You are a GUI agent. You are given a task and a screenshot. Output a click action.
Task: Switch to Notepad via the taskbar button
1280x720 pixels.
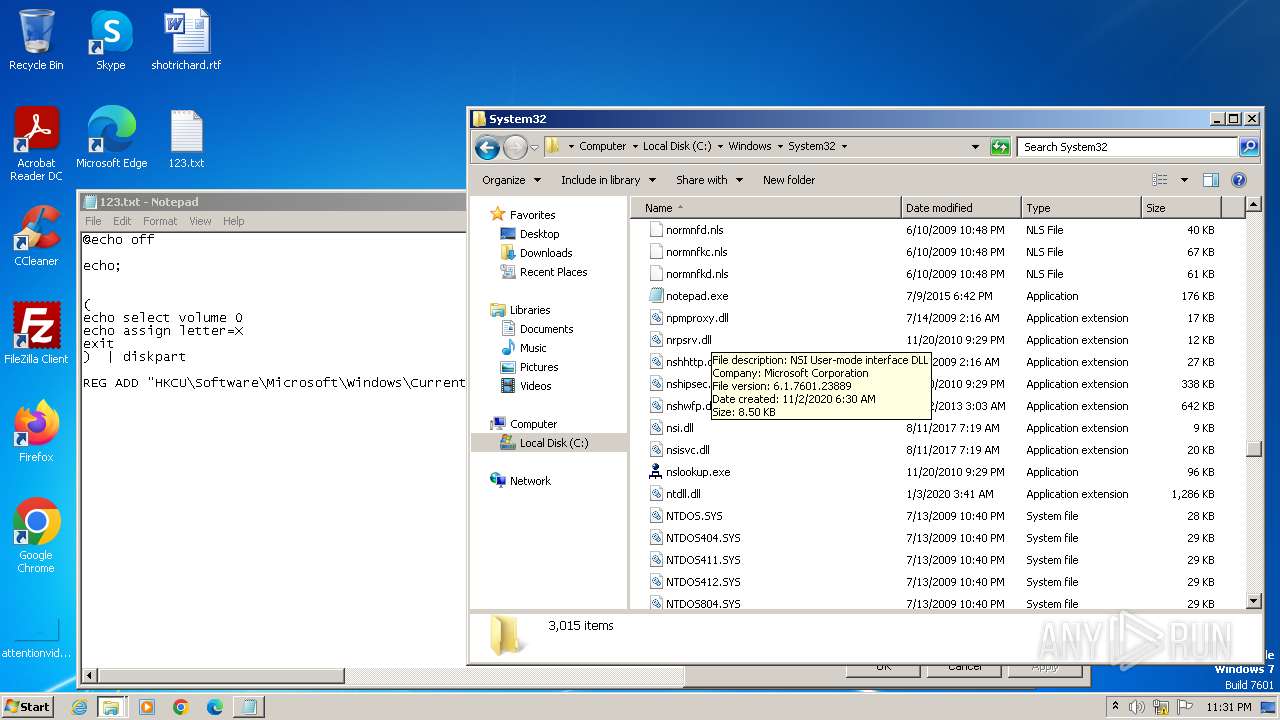click(x=248, y=707)
